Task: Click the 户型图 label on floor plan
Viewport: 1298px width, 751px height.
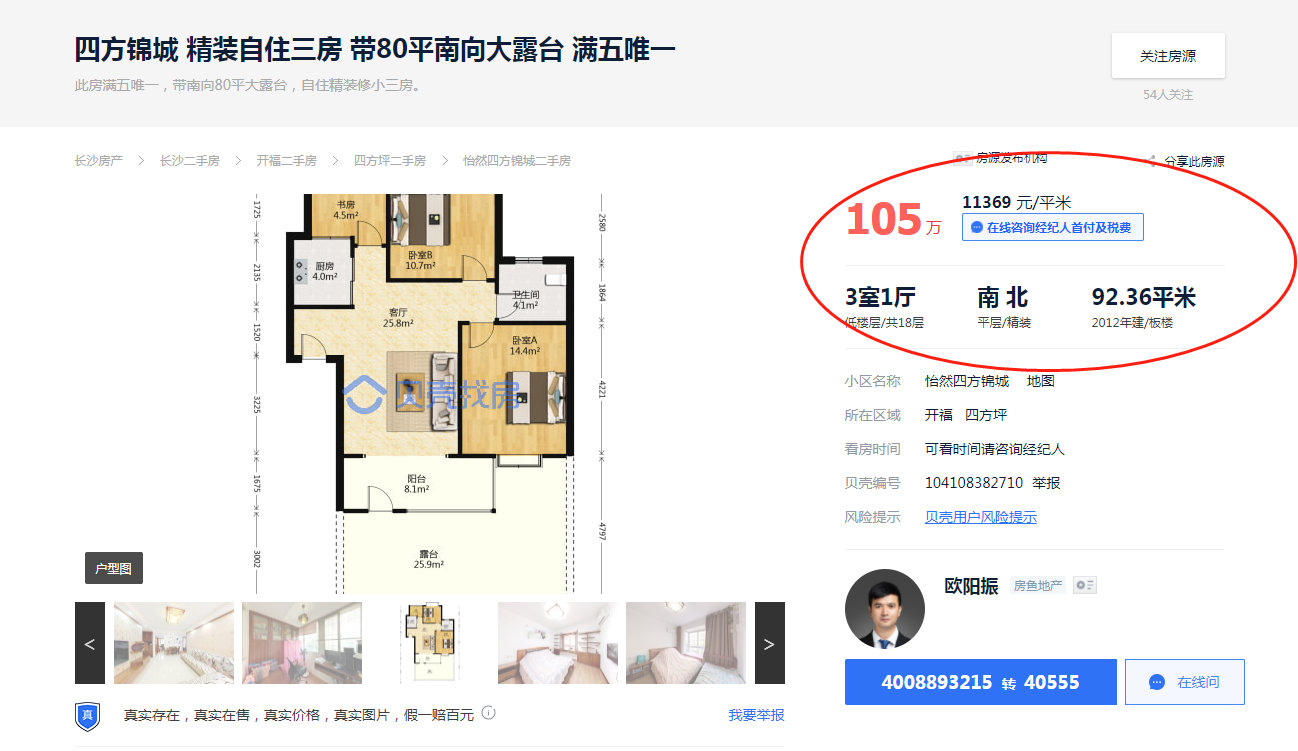Action: [114, 568]
